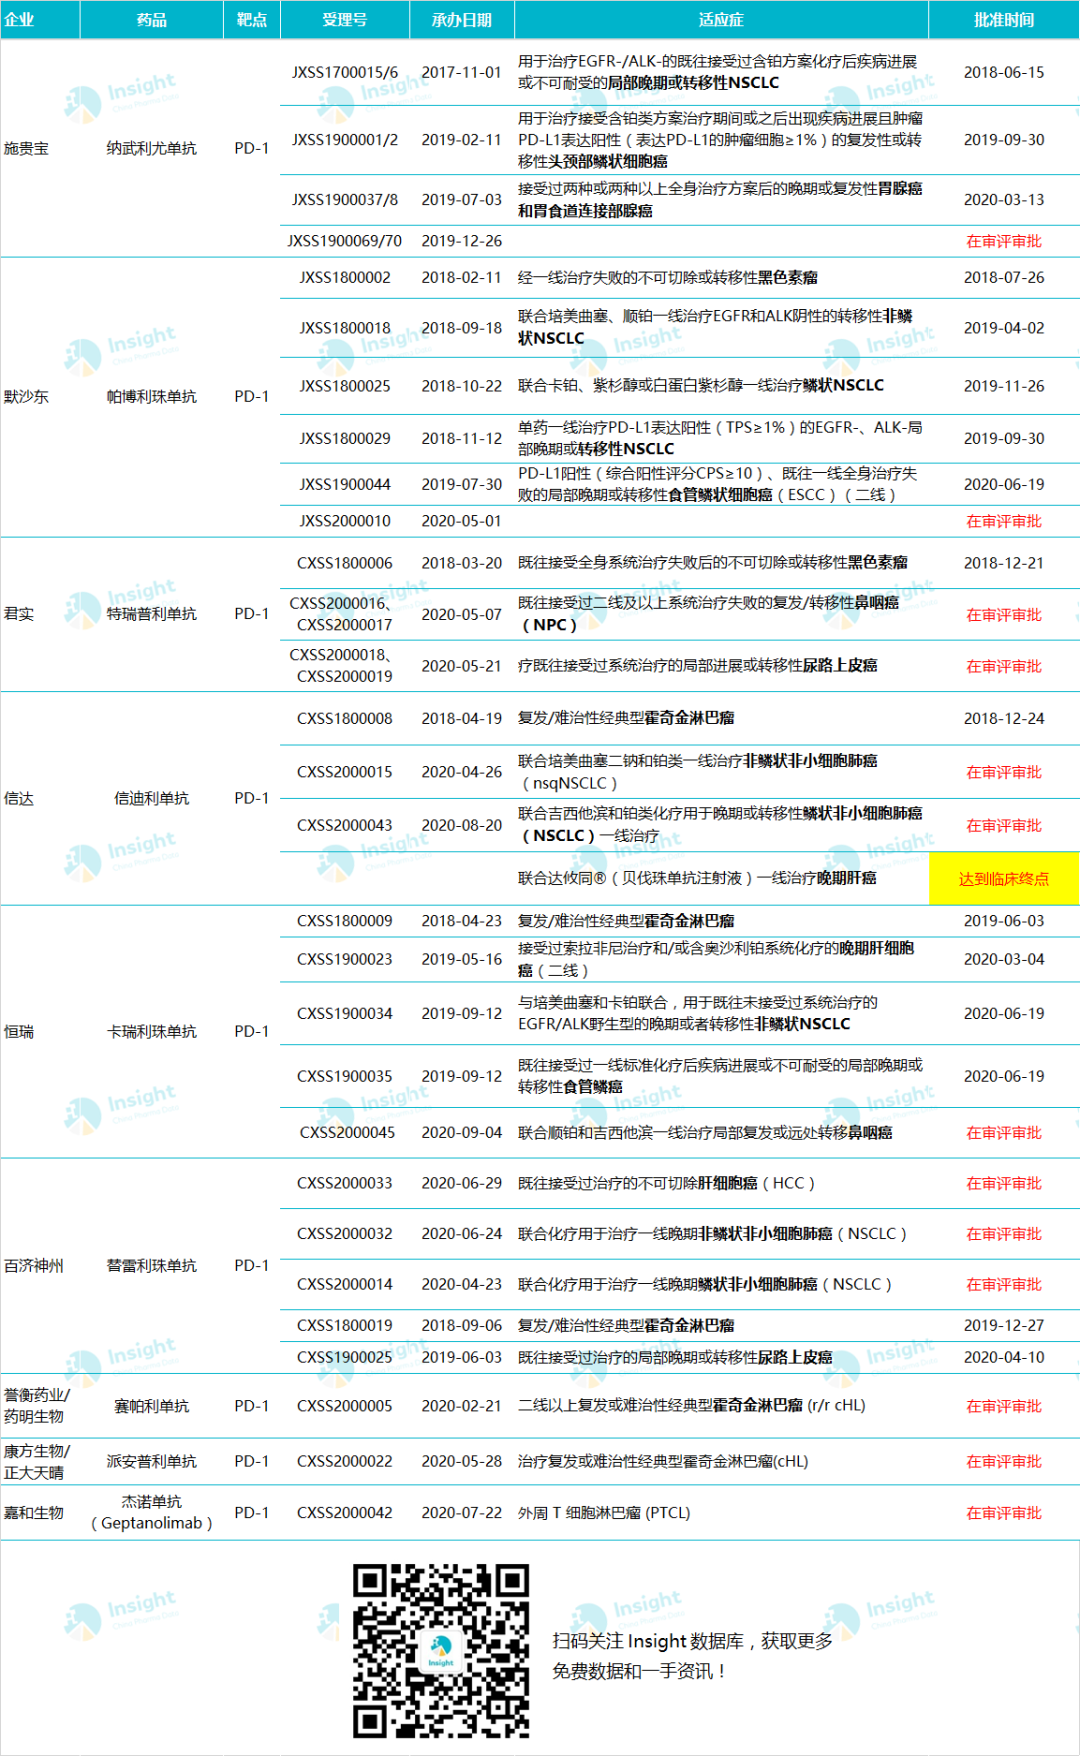
Task: Click the approval date 2020-04-10
Action: pos(1004,1357)
